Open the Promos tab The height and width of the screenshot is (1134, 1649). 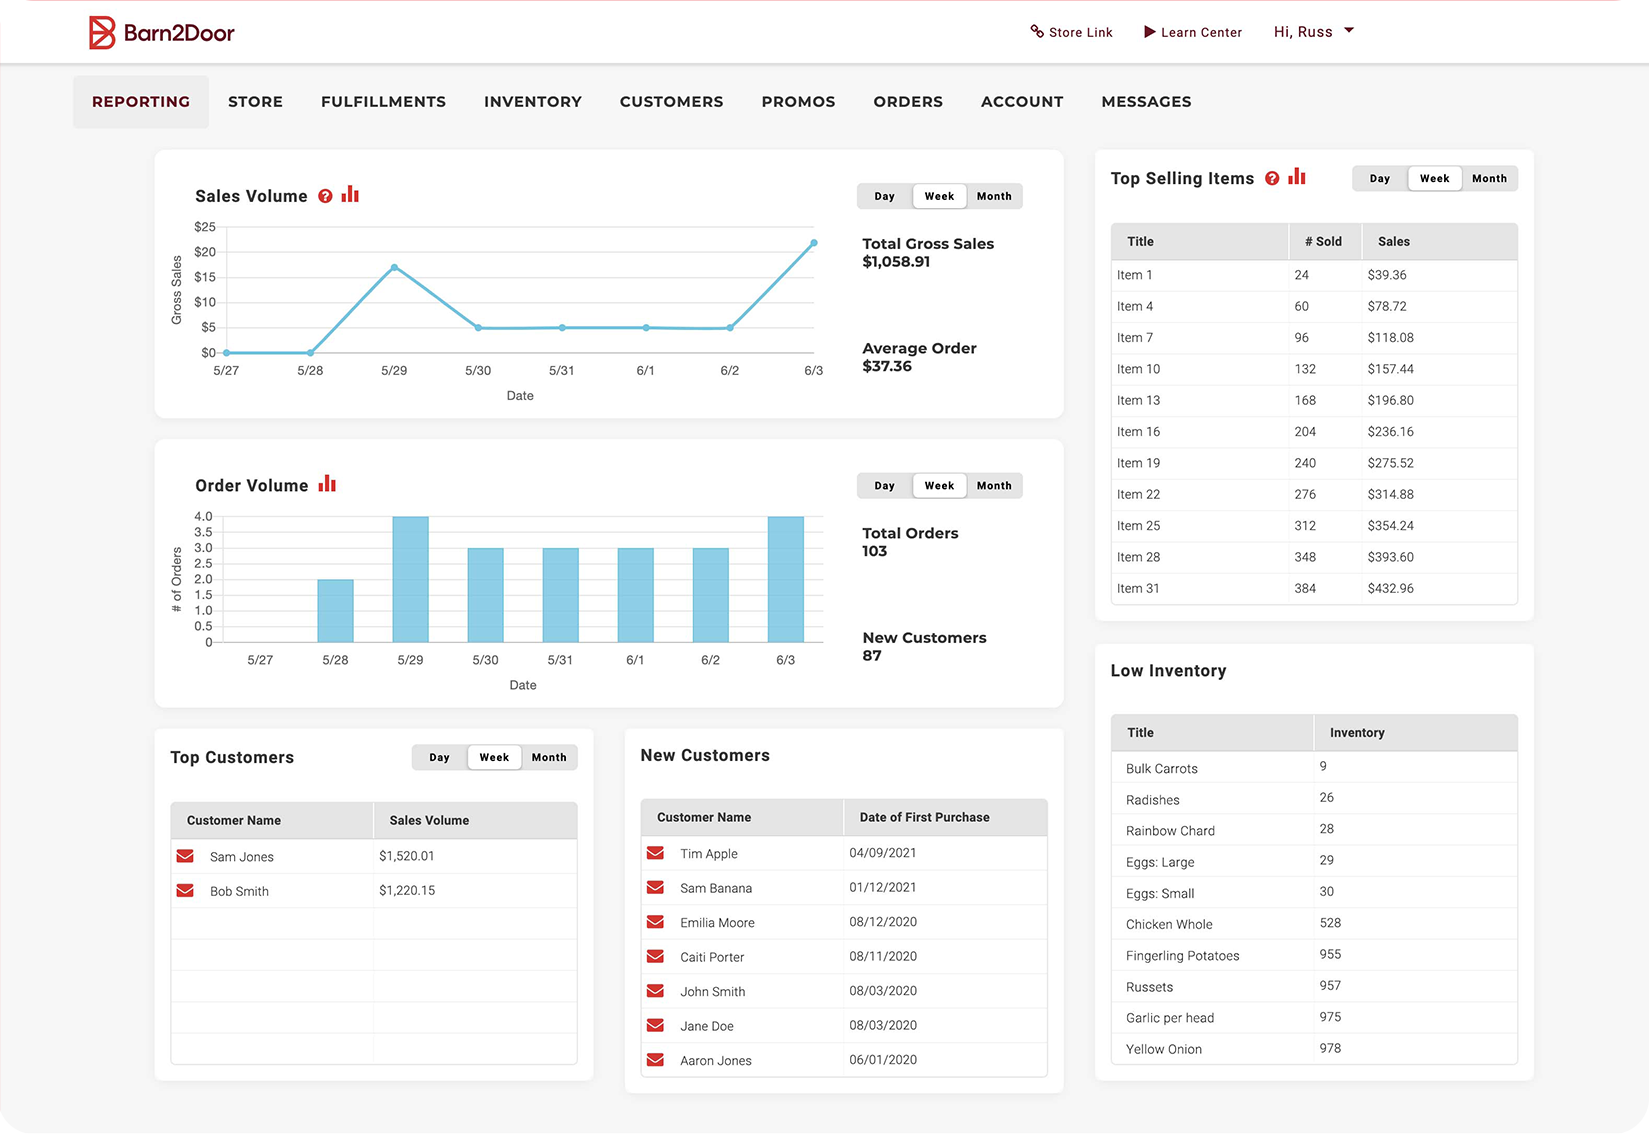click(x=798, y=102)
